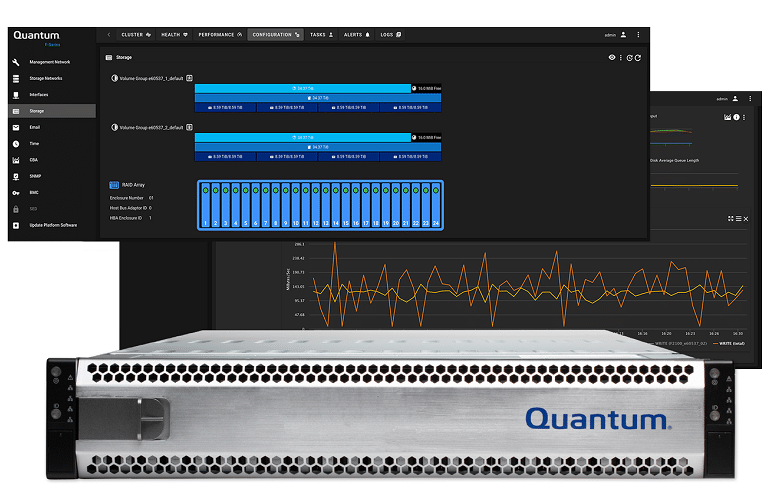
Task: Open the Logs tab
Action: tap(390, 35)
